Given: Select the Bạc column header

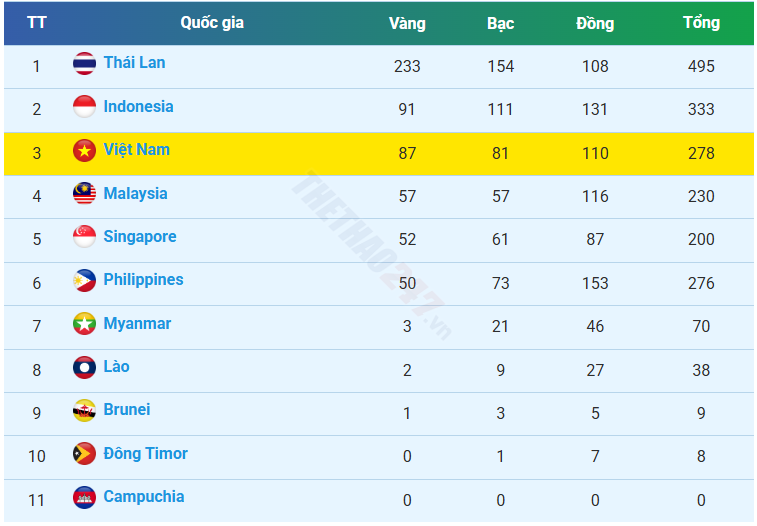Looking at the screenshot, I should [500, 23].
